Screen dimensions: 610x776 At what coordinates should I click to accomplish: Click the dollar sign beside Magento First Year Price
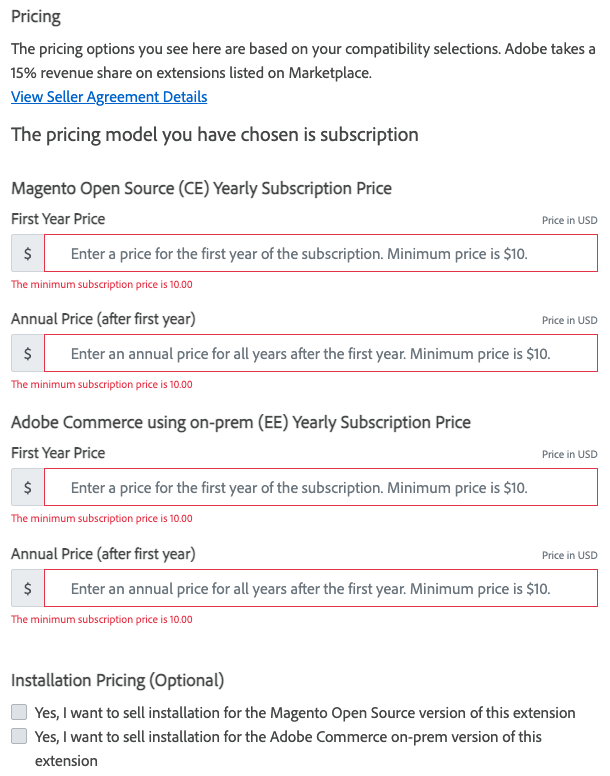point(27,254)
